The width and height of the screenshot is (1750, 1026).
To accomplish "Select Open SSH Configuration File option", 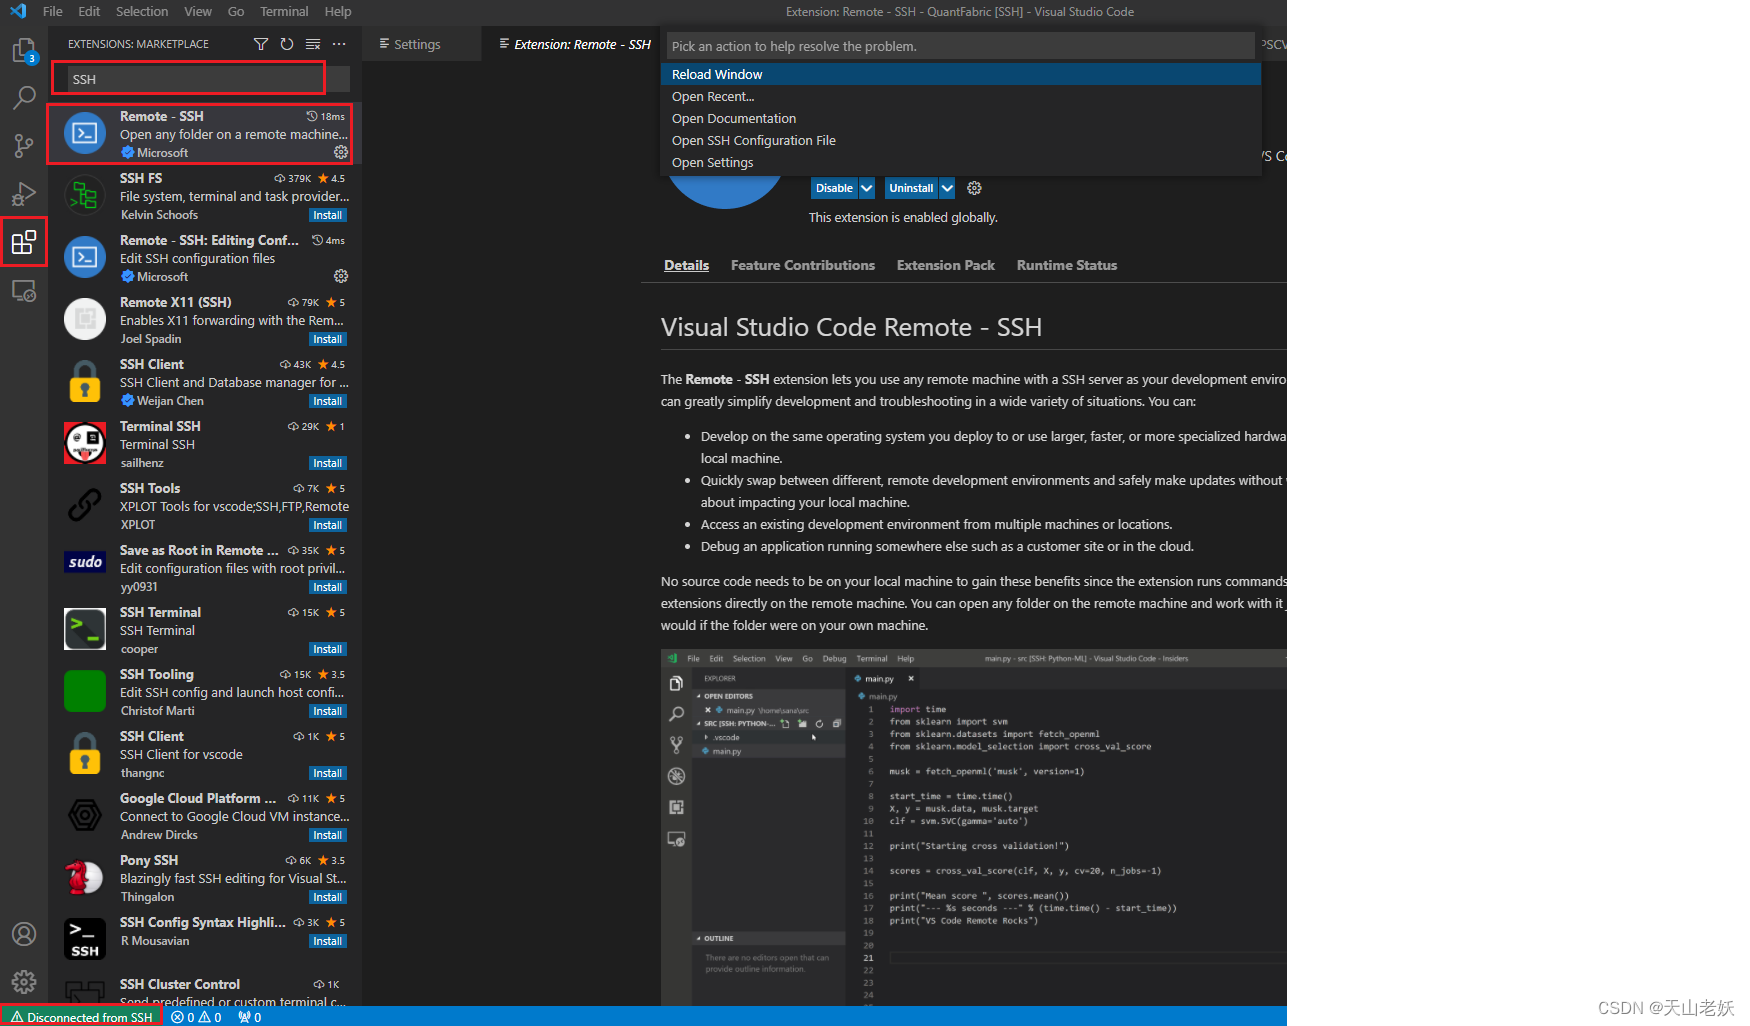I will (x=961, y=140).
